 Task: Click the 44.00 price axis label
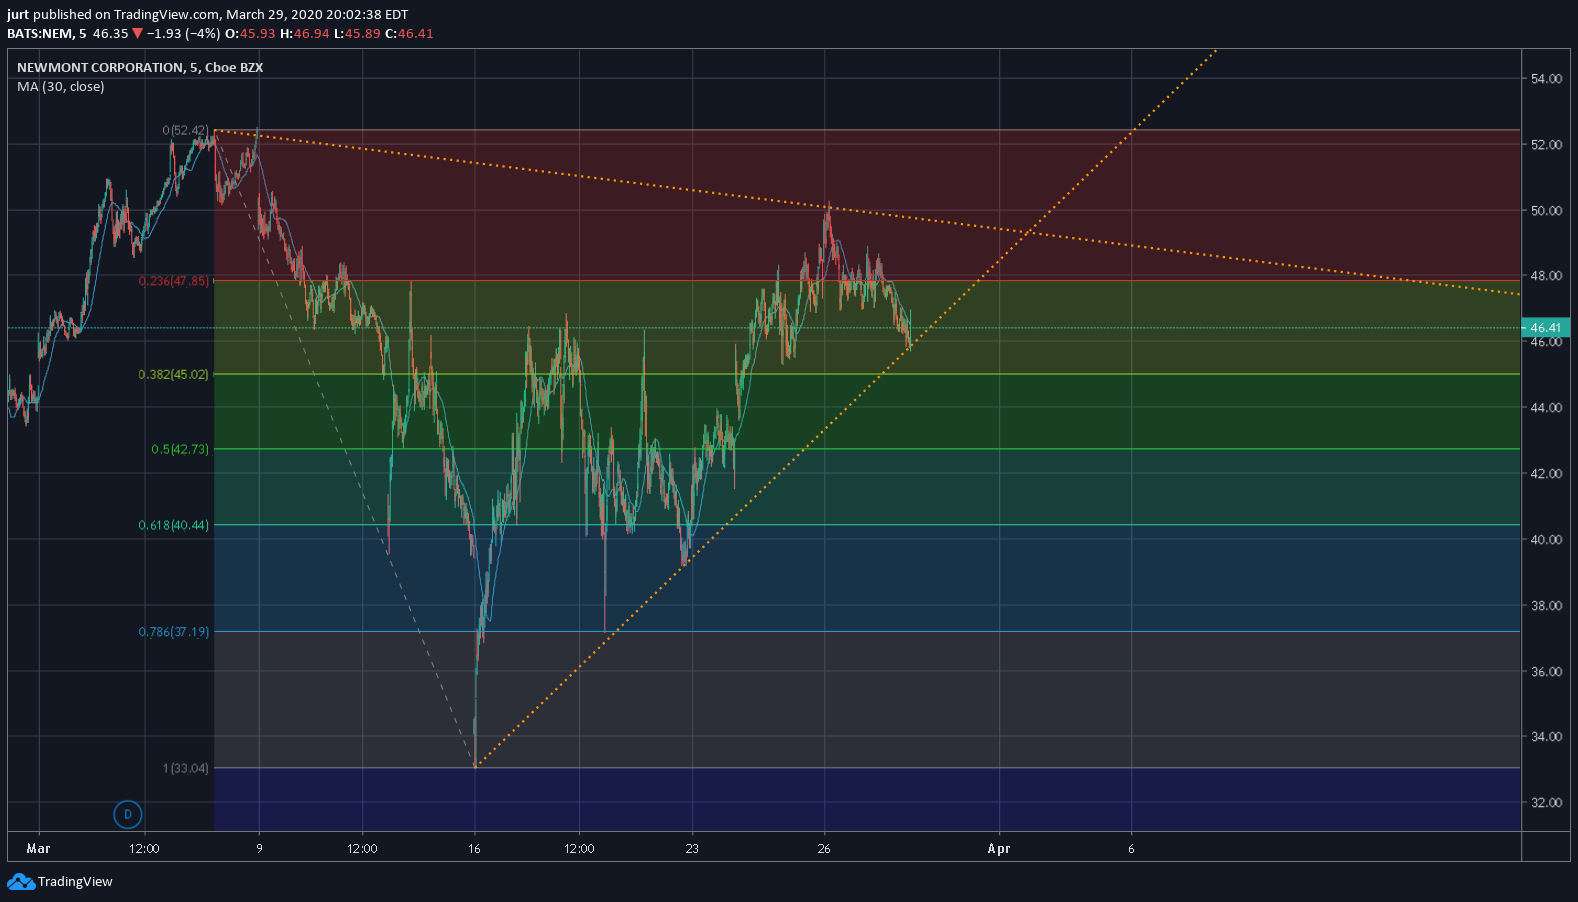[1546, 408]
